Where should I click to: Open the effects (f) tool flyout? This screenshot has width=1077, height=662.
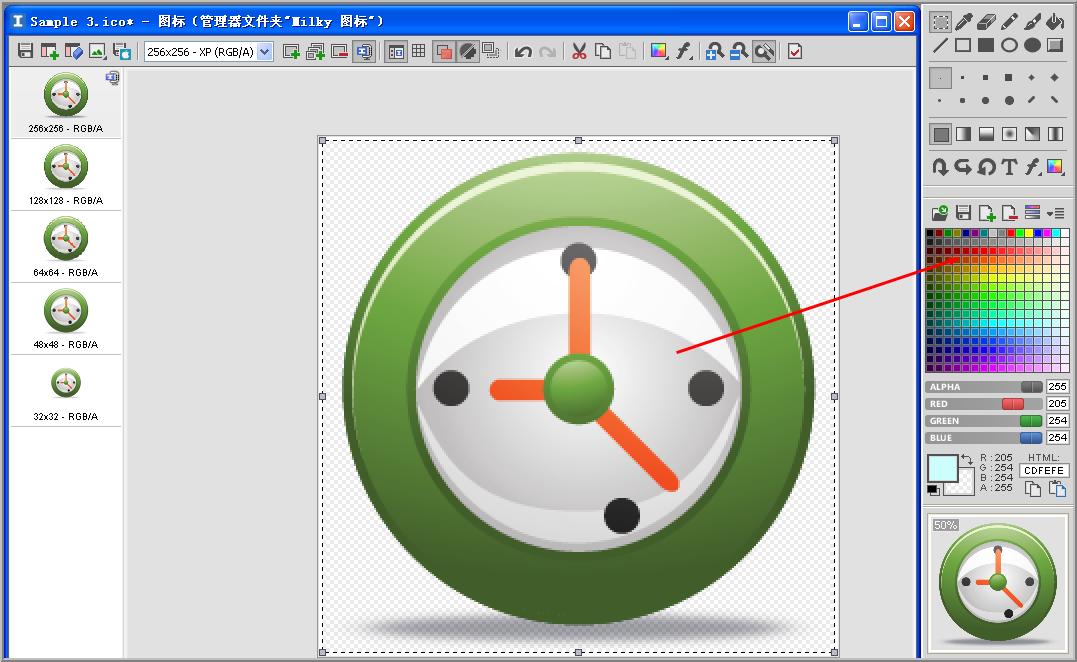tap(1032, 167)
